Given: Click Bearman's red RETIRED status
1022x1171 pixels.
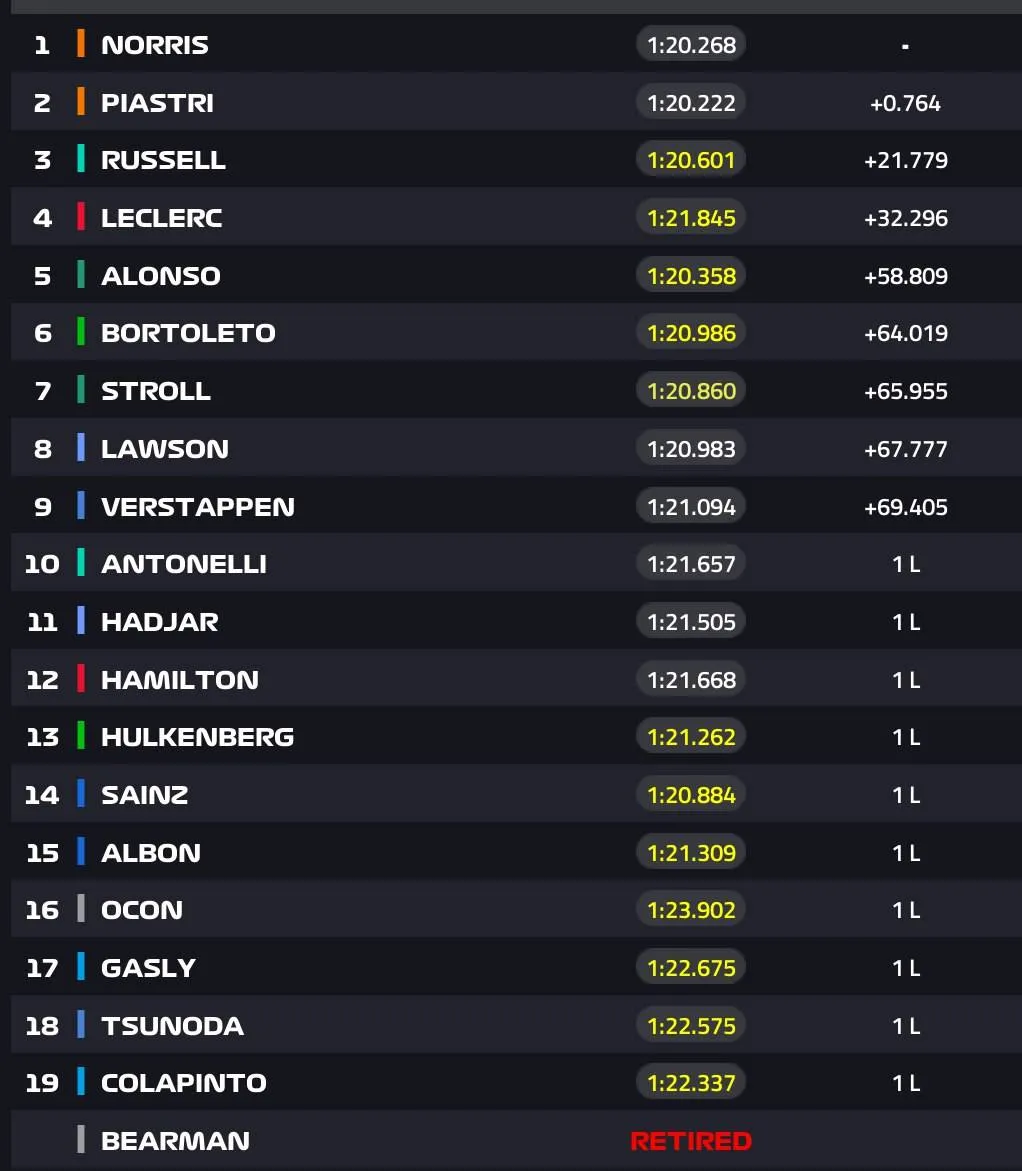Looking at the screenshot, I should pos(691,1140).
